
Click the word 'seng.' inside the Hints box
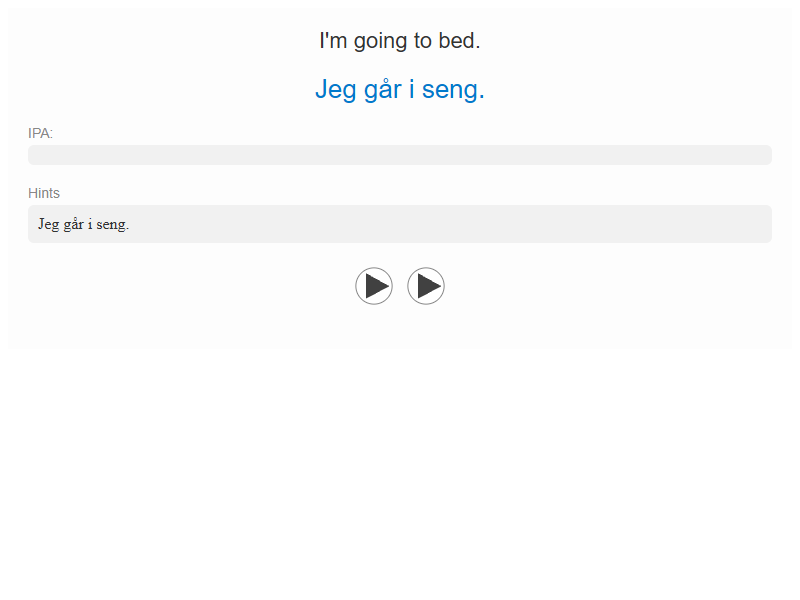point(113,225)
